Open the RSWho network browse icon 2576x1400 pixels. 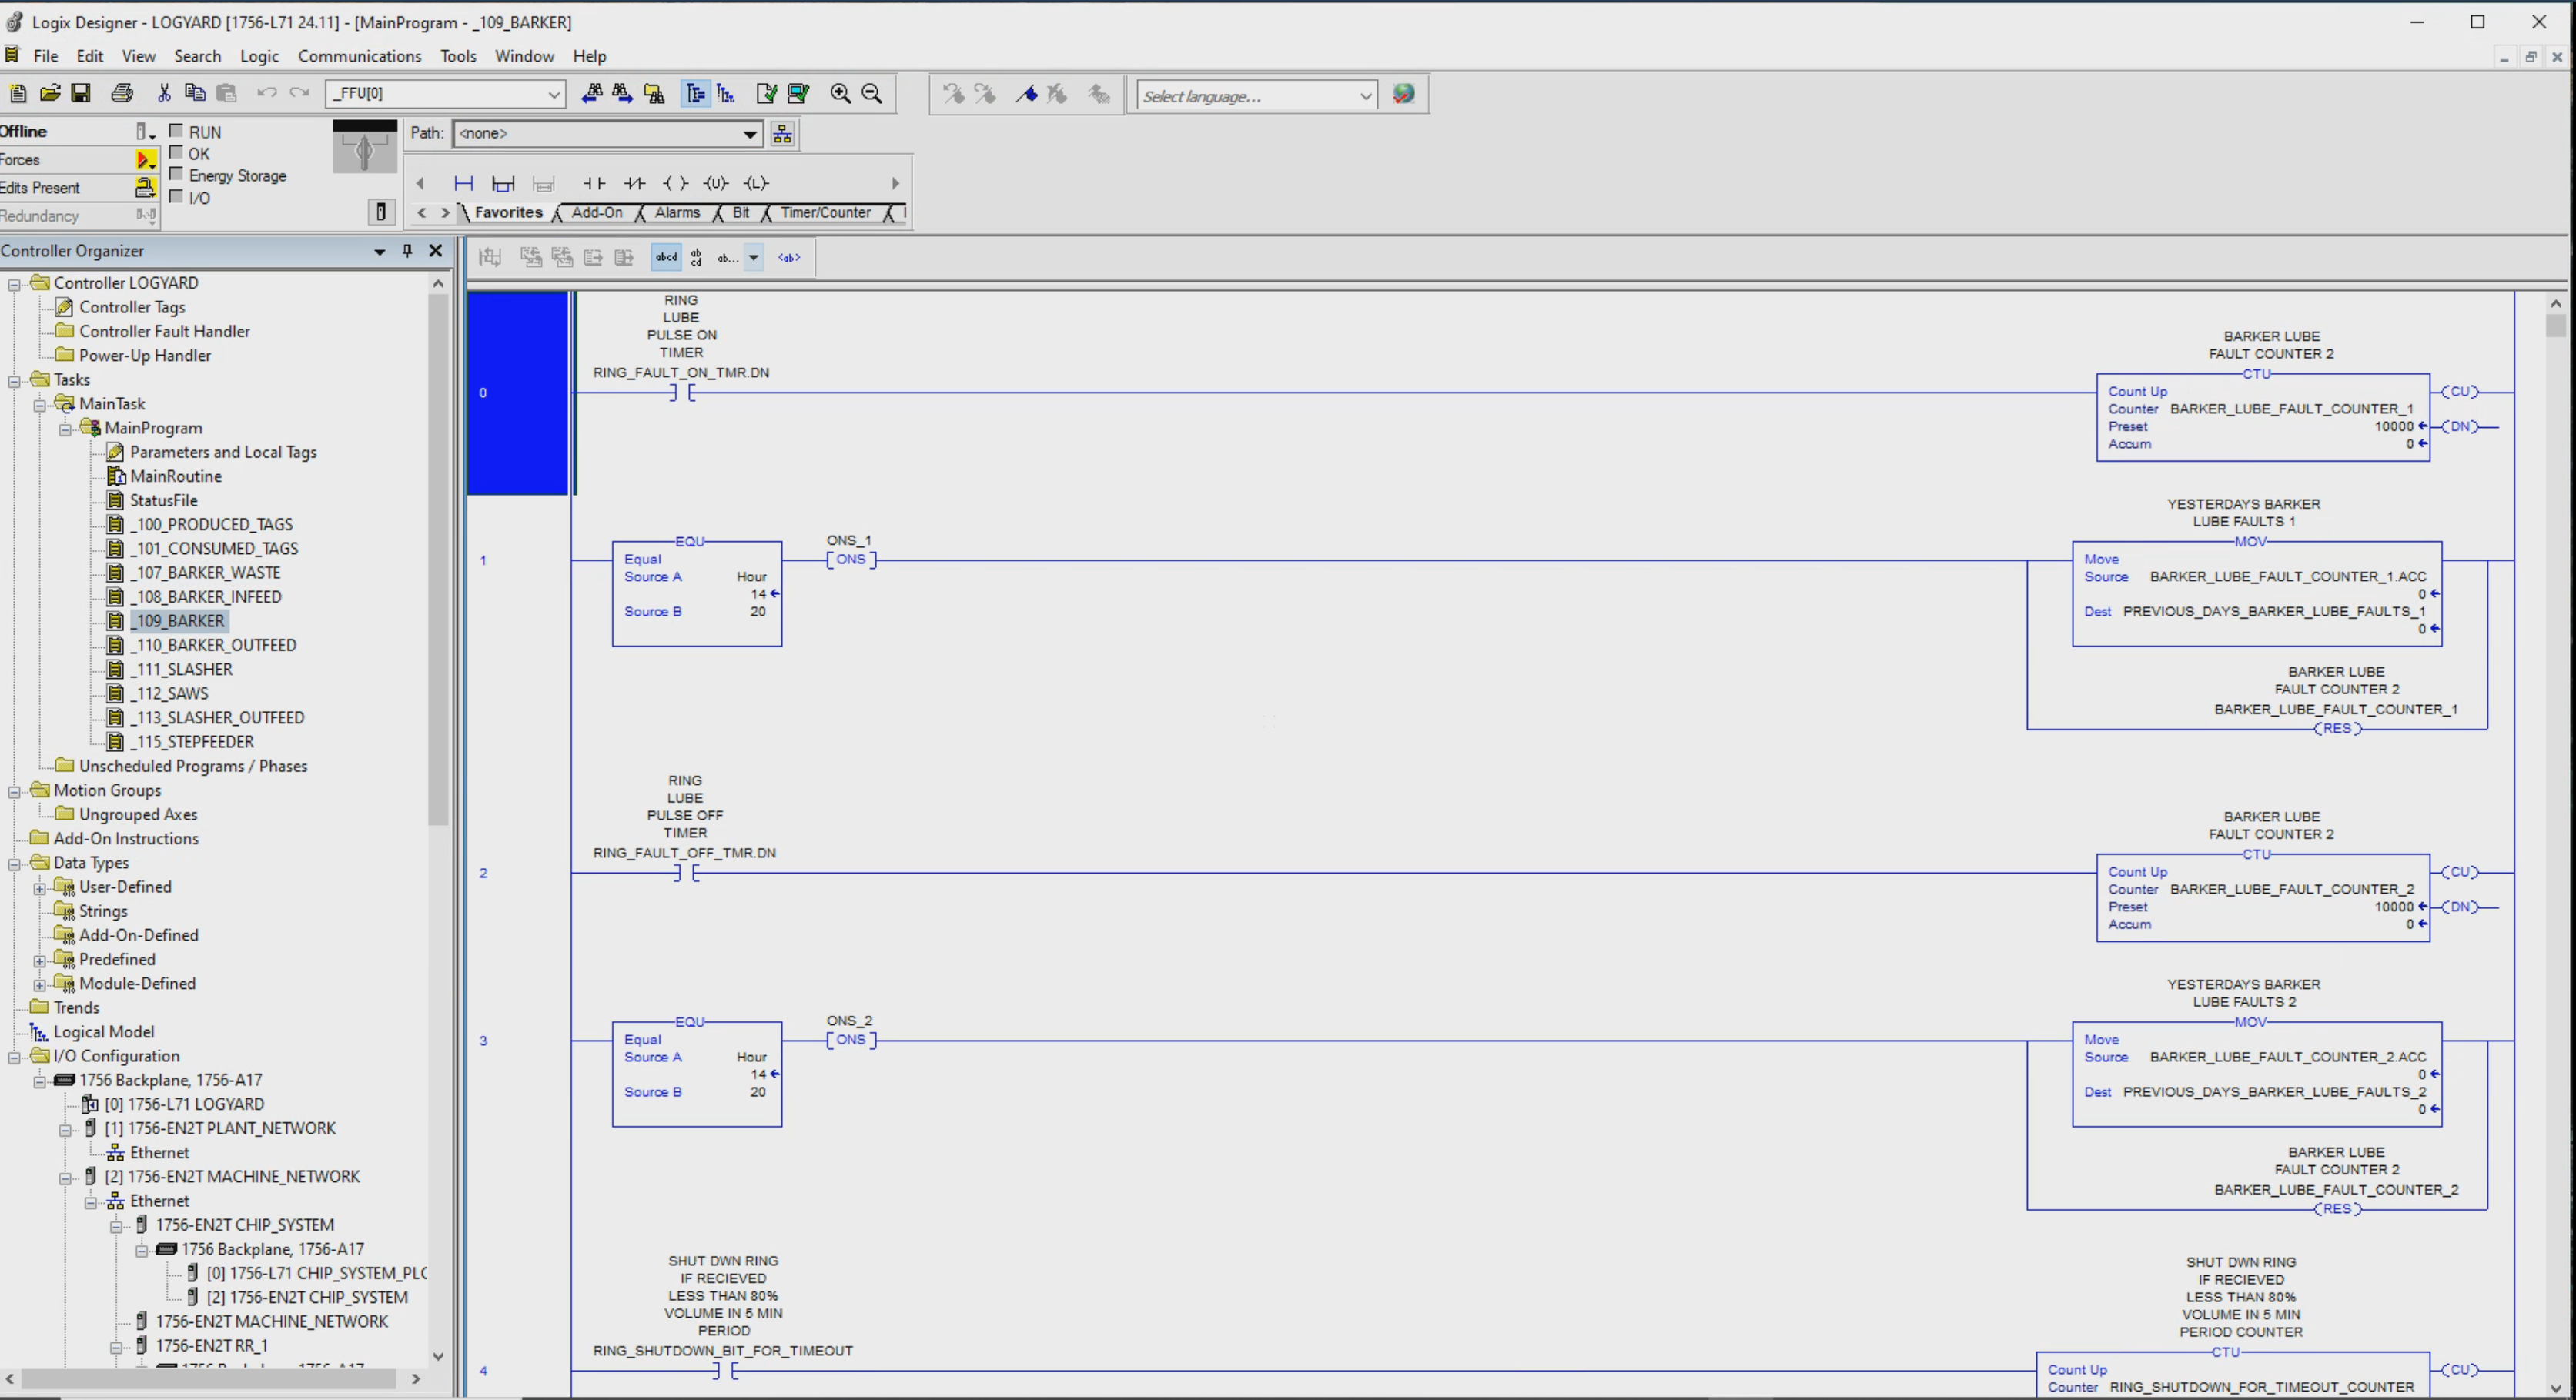(x=782, y=133)
